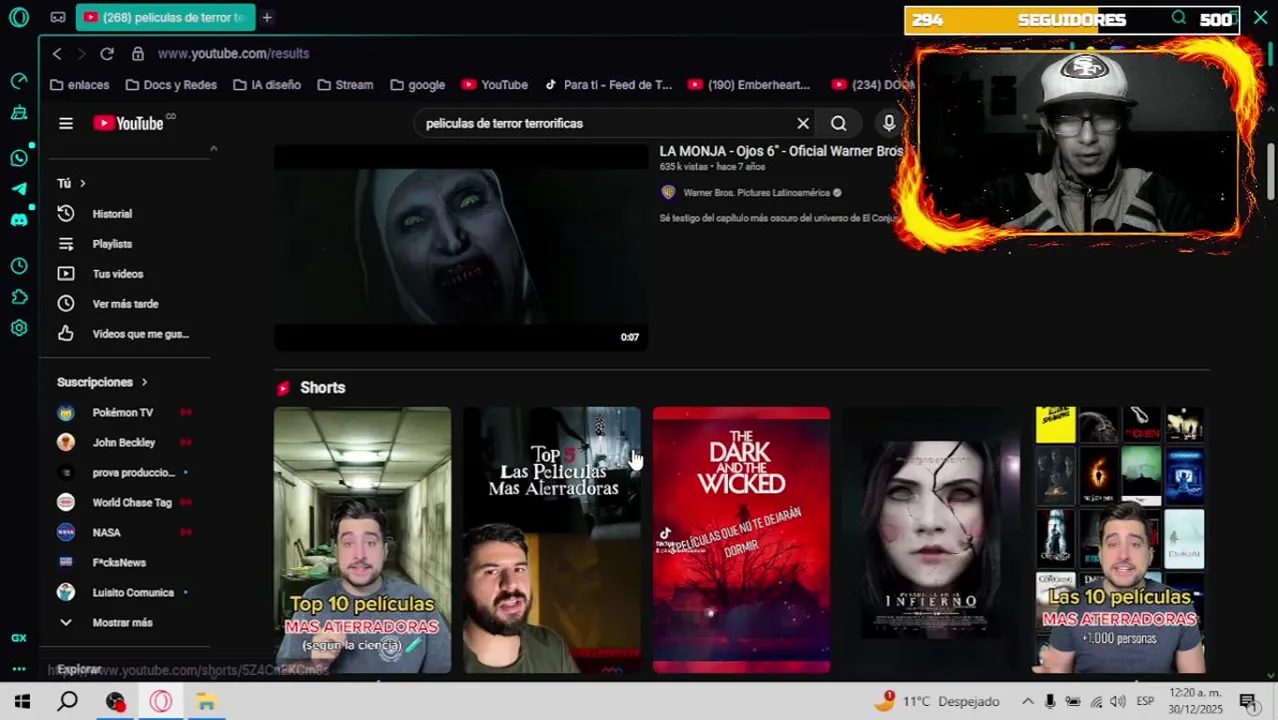Open Telegram in the Opera sidebar

[19, 188]
